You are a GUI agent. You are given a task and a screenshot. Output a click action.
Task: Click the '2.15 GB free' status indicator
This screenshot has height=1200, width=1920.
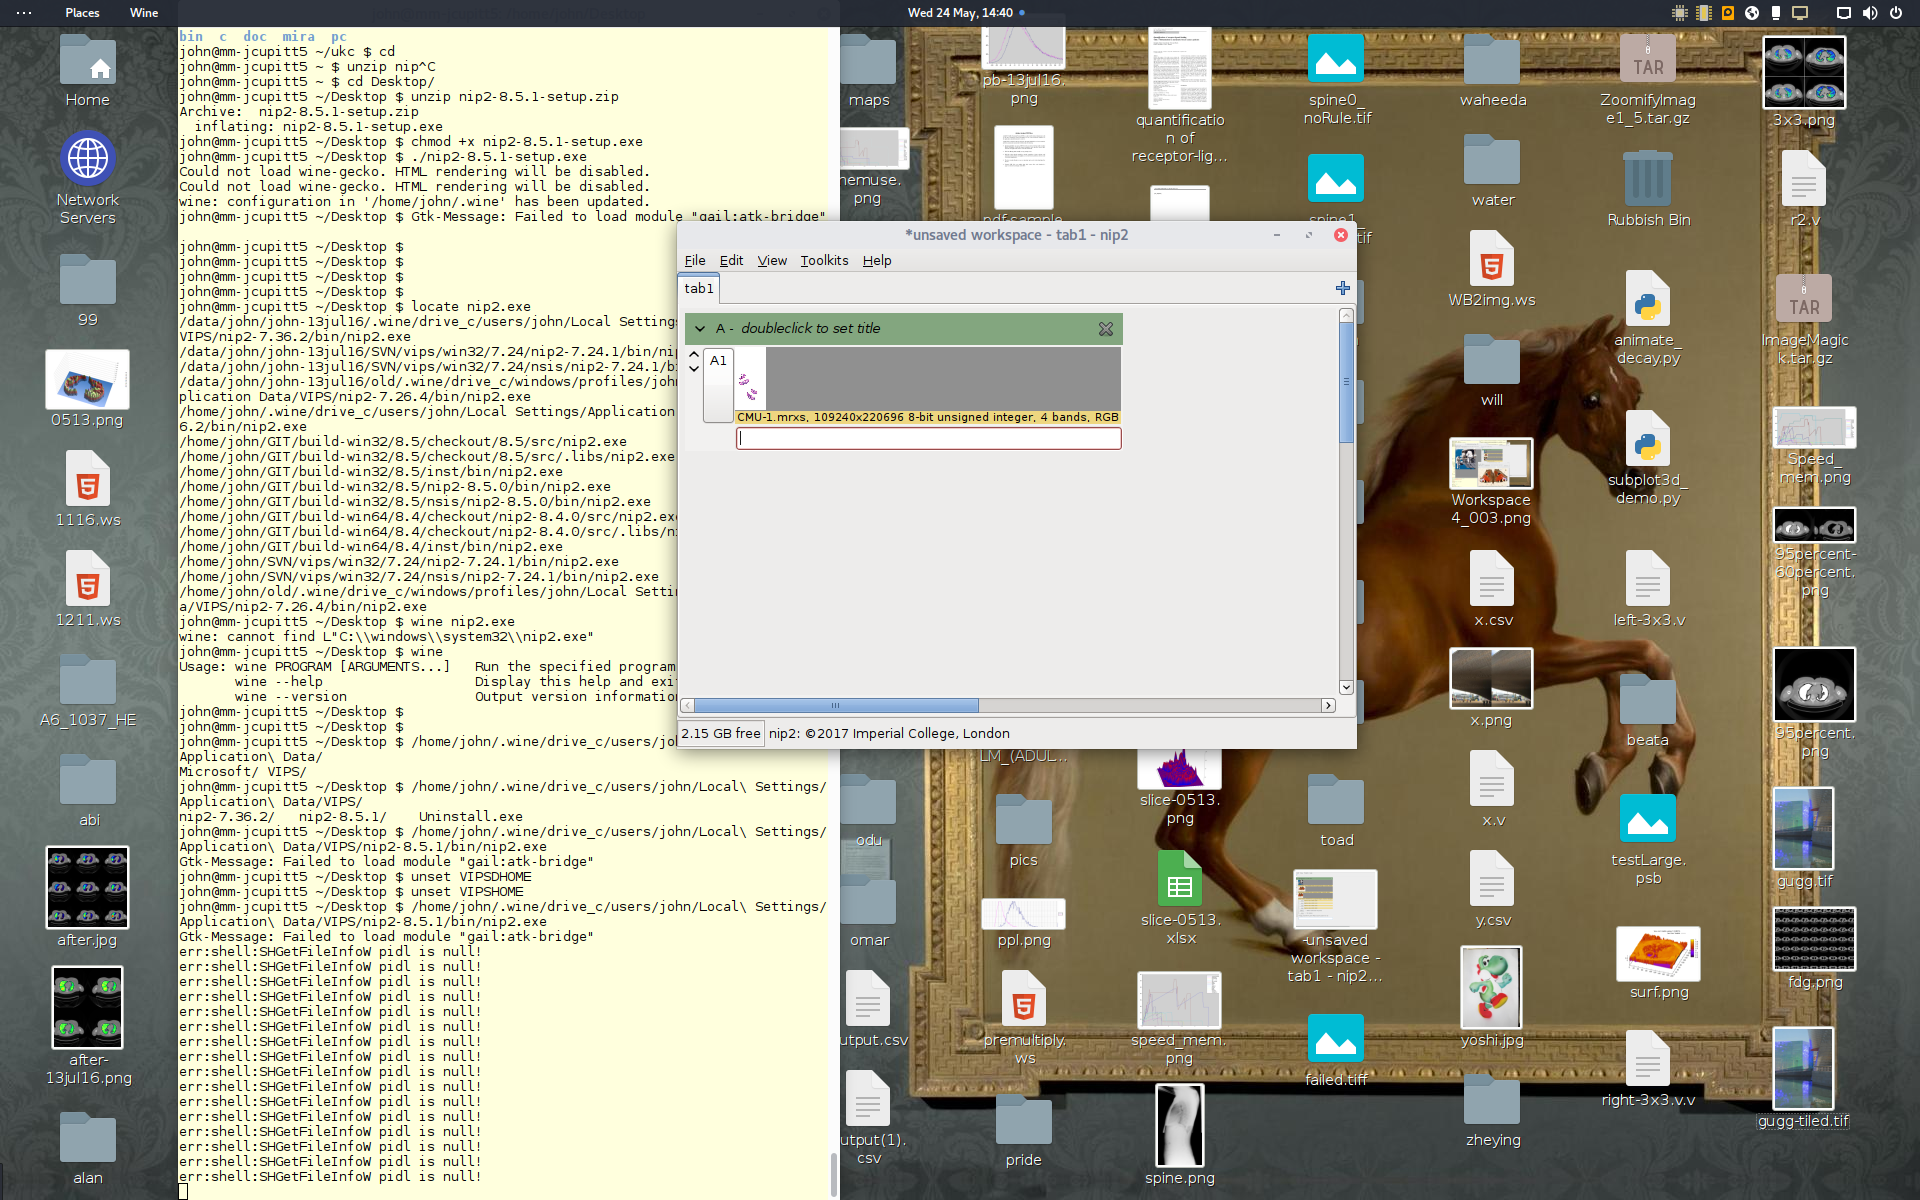(x=721, y=733)
